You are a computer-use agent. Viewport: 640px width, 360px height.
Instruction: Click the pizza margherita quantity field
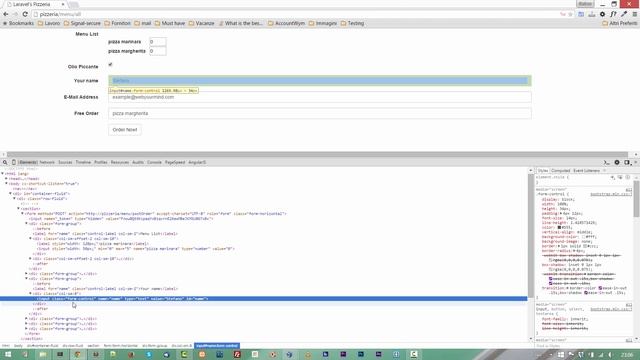tap(158, 51)
